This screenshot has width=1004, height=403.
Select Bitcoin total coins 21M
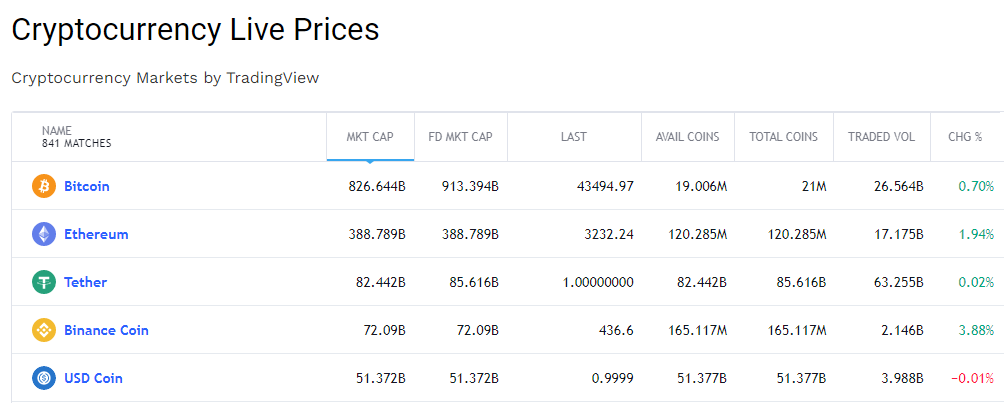pyautogui.click(x=813, y=186)
